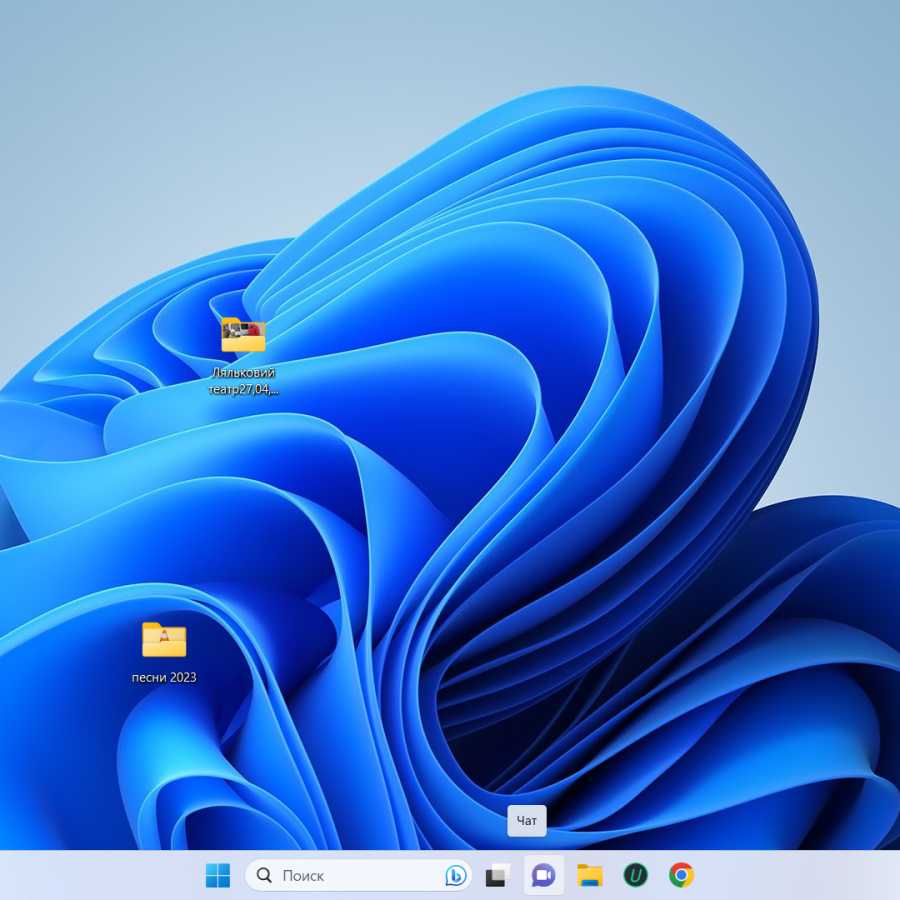
Task: Click empty taskbar space left of Start
Action: 100,875
